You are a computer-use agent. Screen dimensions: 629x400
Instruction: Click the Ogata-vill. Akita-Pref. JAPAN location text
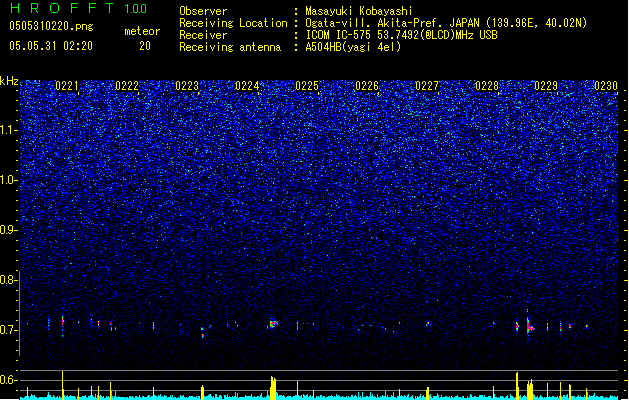pos(446,23)
